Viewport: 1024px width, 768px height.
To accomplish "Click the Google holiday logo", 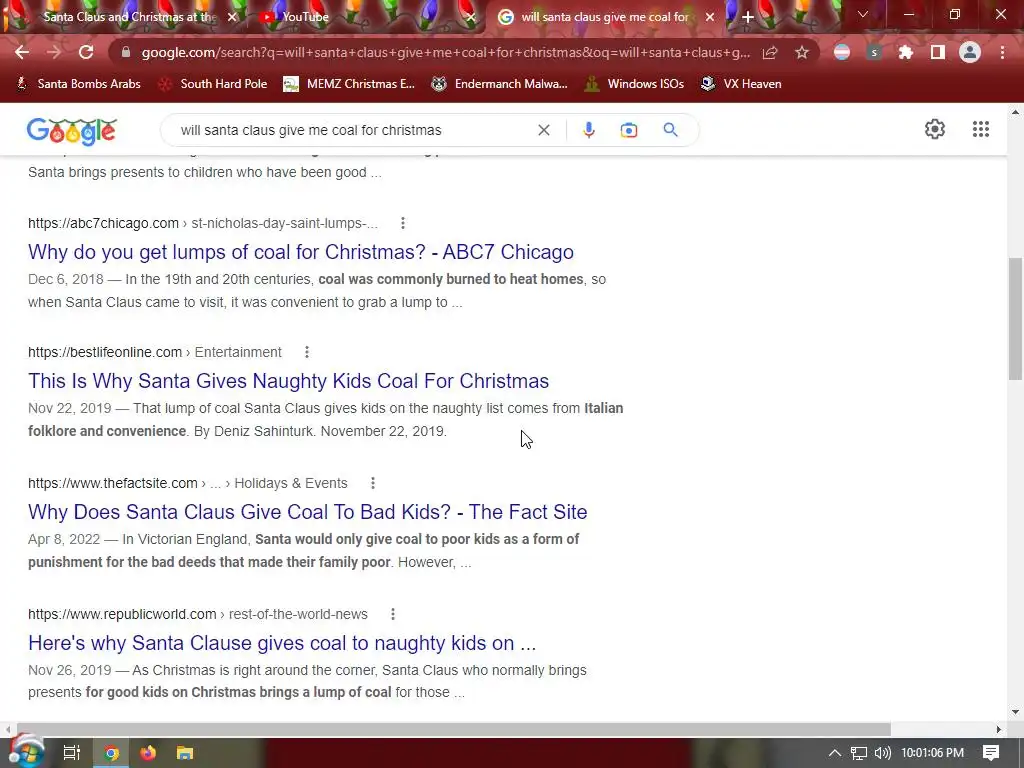I will pyautogui.click(x=72, y=131).
